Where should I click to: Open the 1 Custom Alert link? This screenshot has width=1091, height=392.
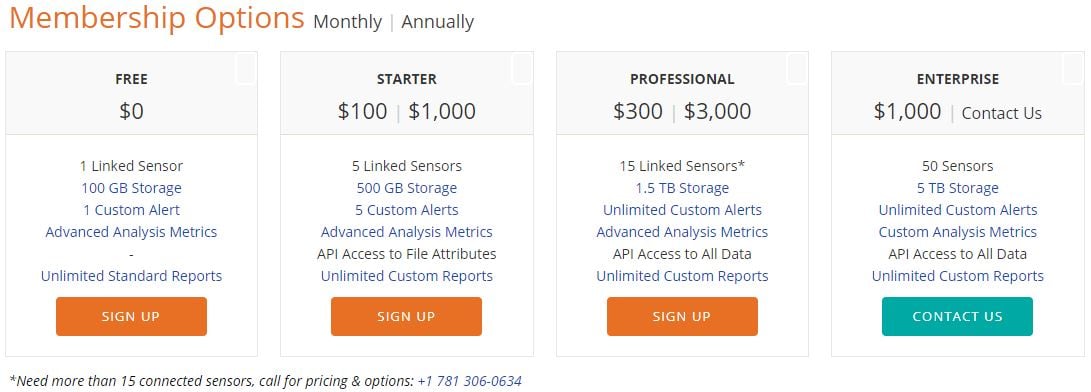click(x=131, y=210)
